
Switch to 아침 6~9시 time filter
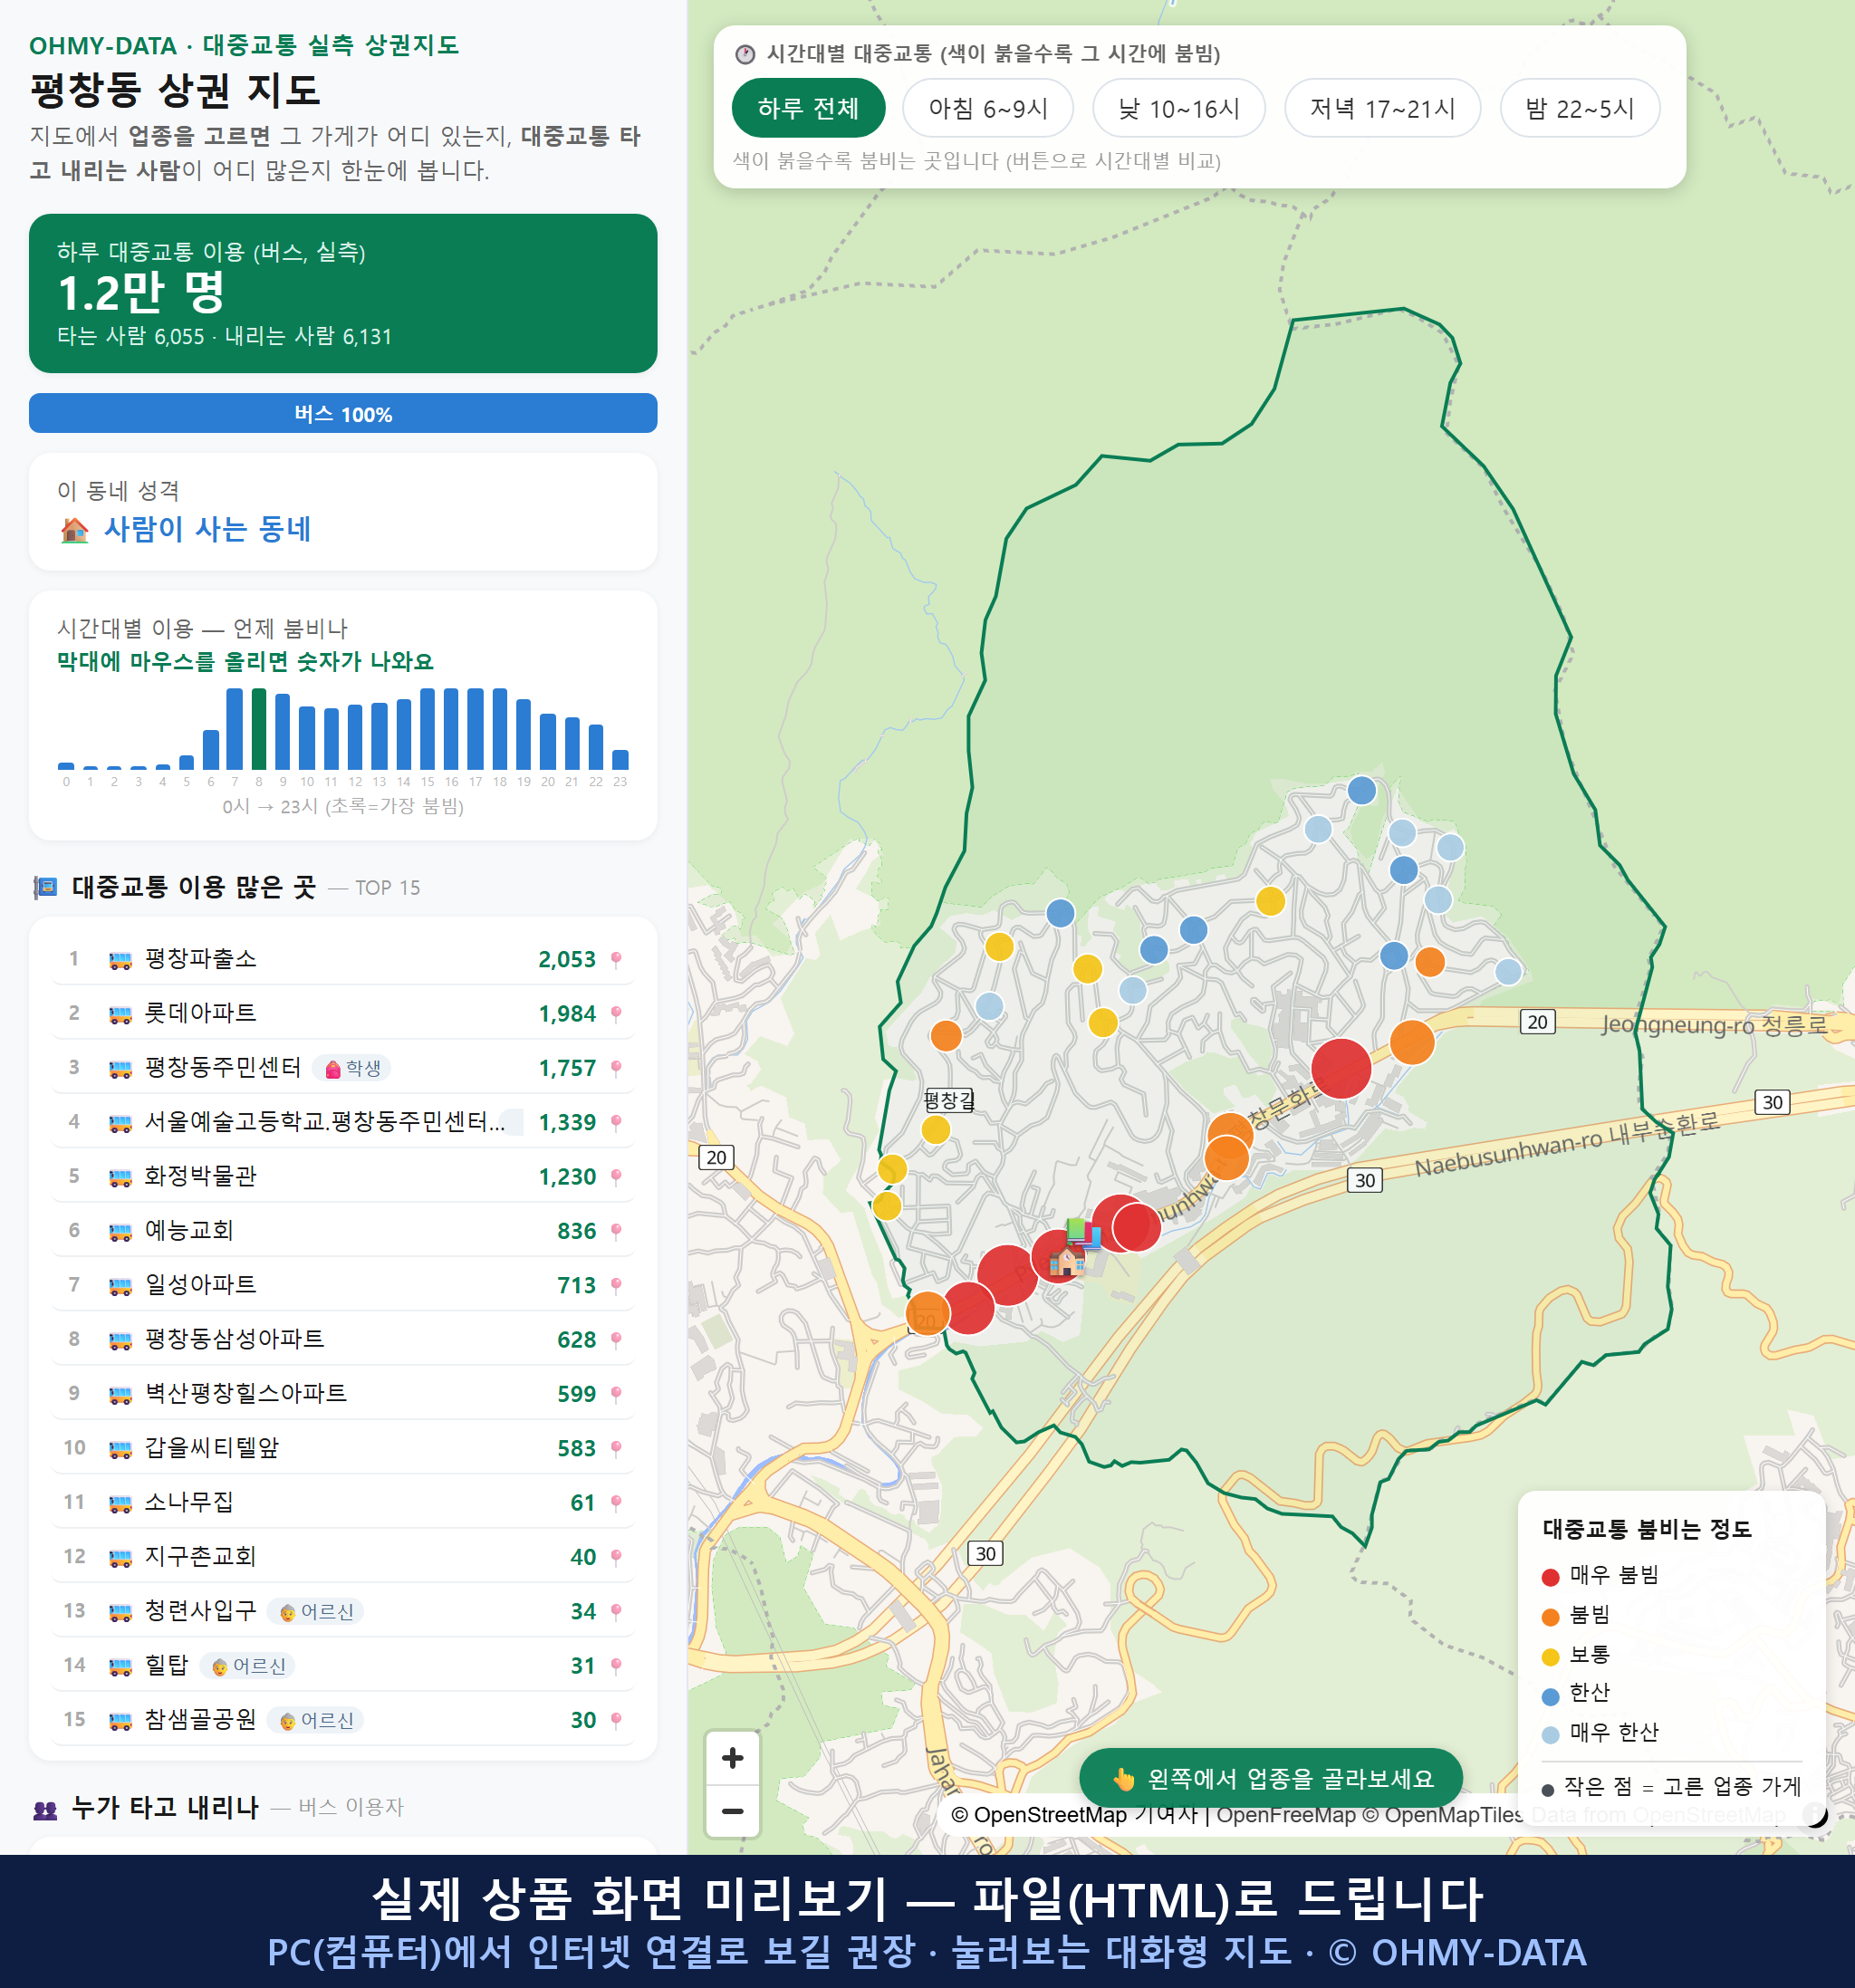[x=987, y=108]
